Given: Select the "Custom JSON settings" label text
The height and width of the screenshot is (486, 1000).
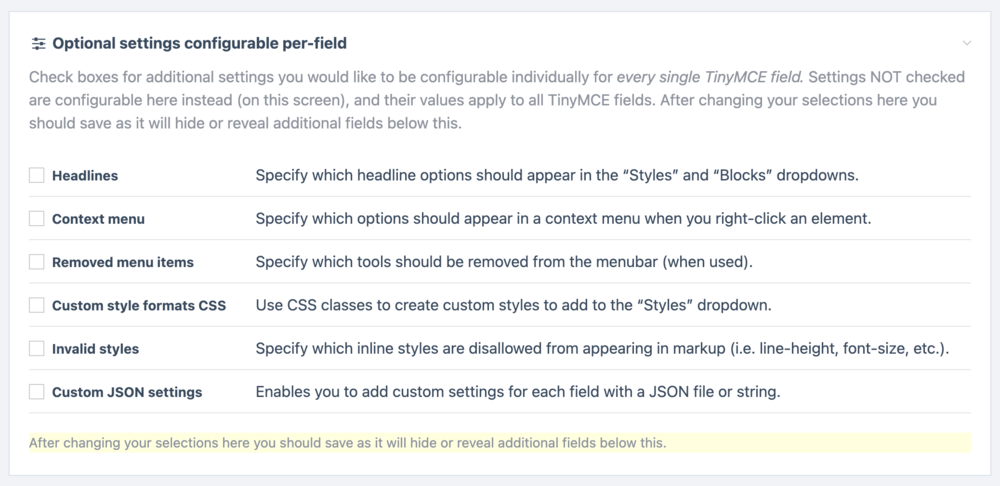Looking at the screenshot, I should click(127, 392).
